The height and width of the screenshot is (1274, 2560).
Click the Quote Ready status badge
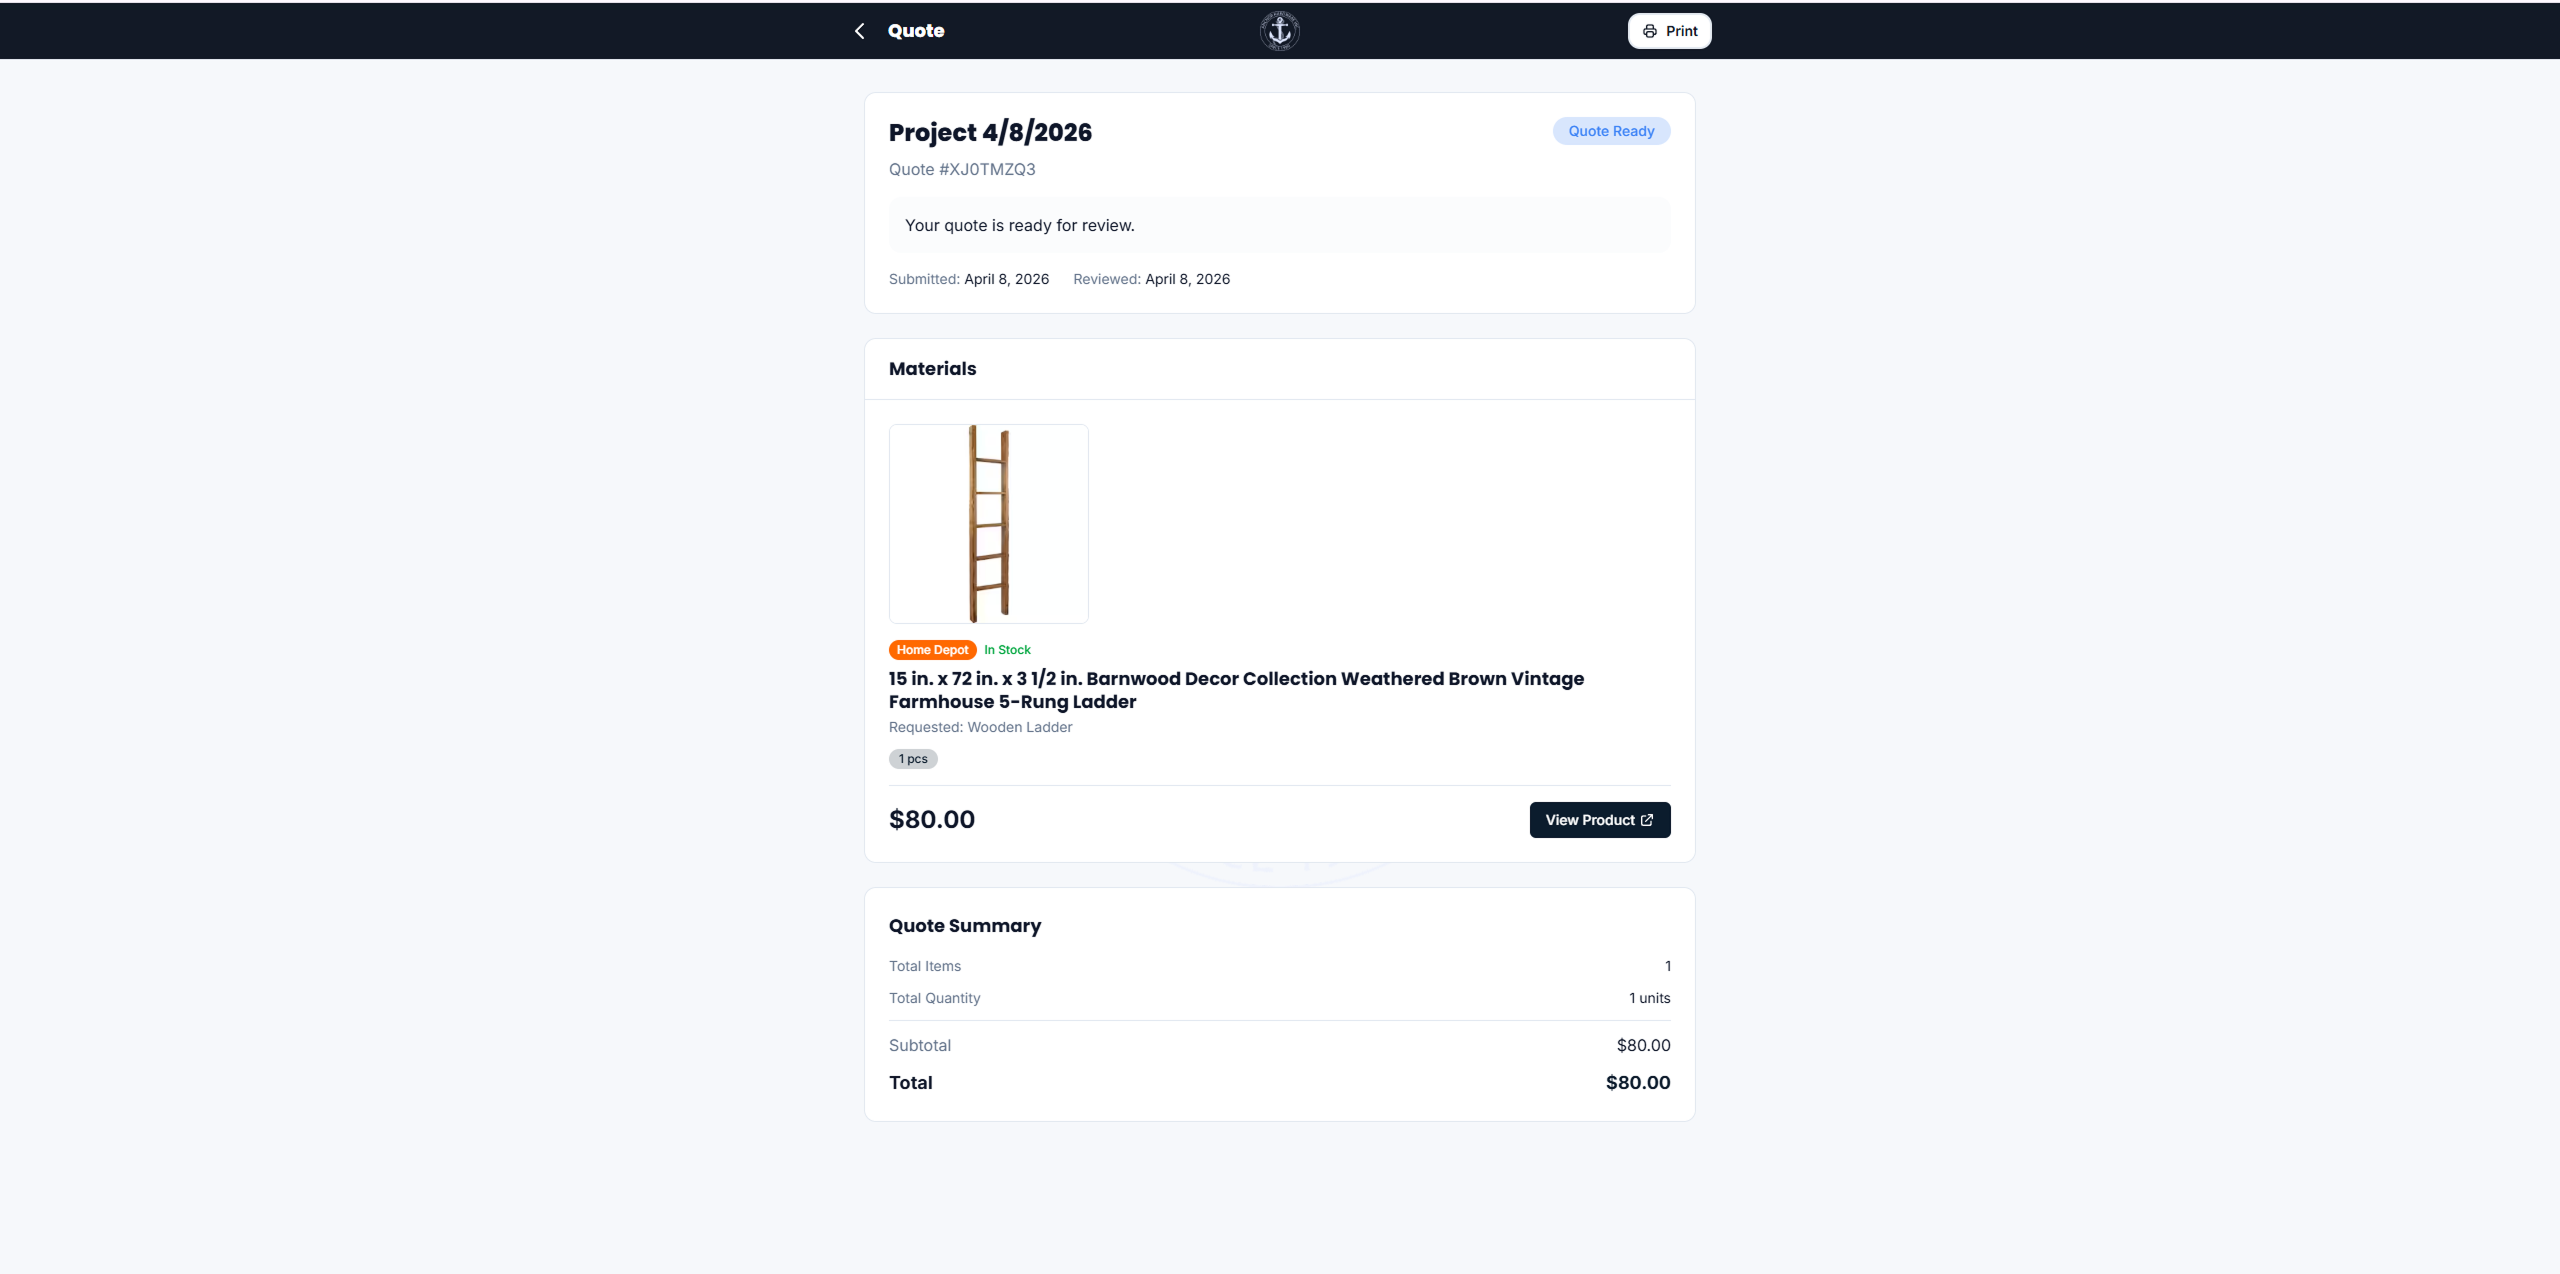[1611, 131]
